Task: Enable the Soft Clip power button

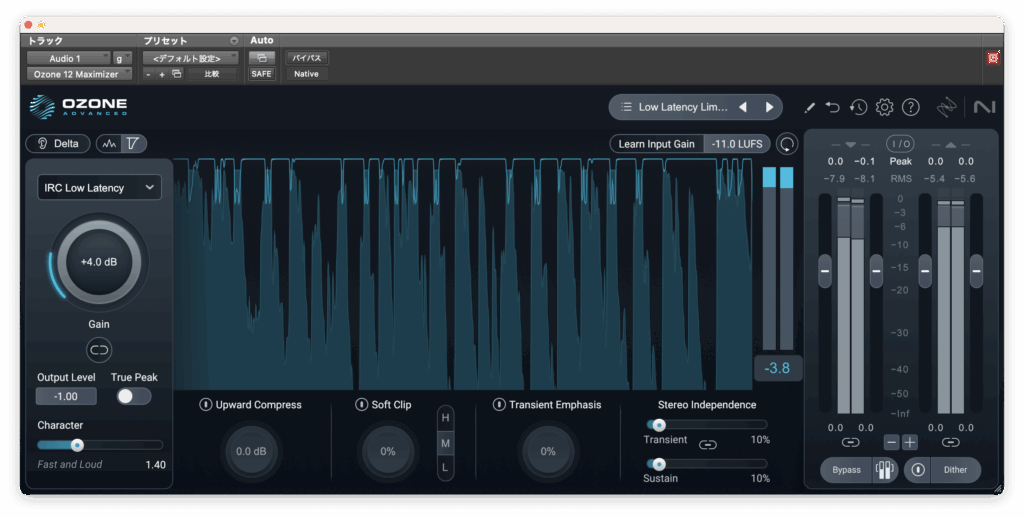Action: (362, 405)
